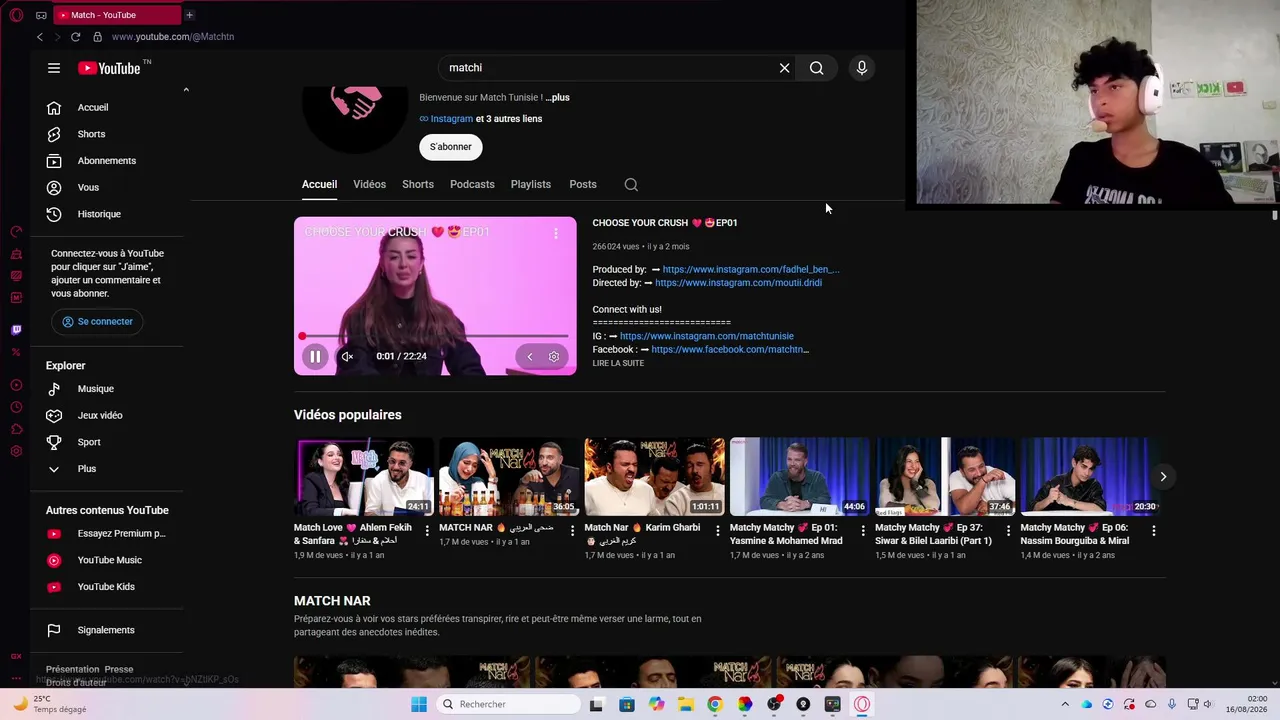This screenshot has height=720, width=1280.
Task: Pause the featured video
Action: [315, 357]
